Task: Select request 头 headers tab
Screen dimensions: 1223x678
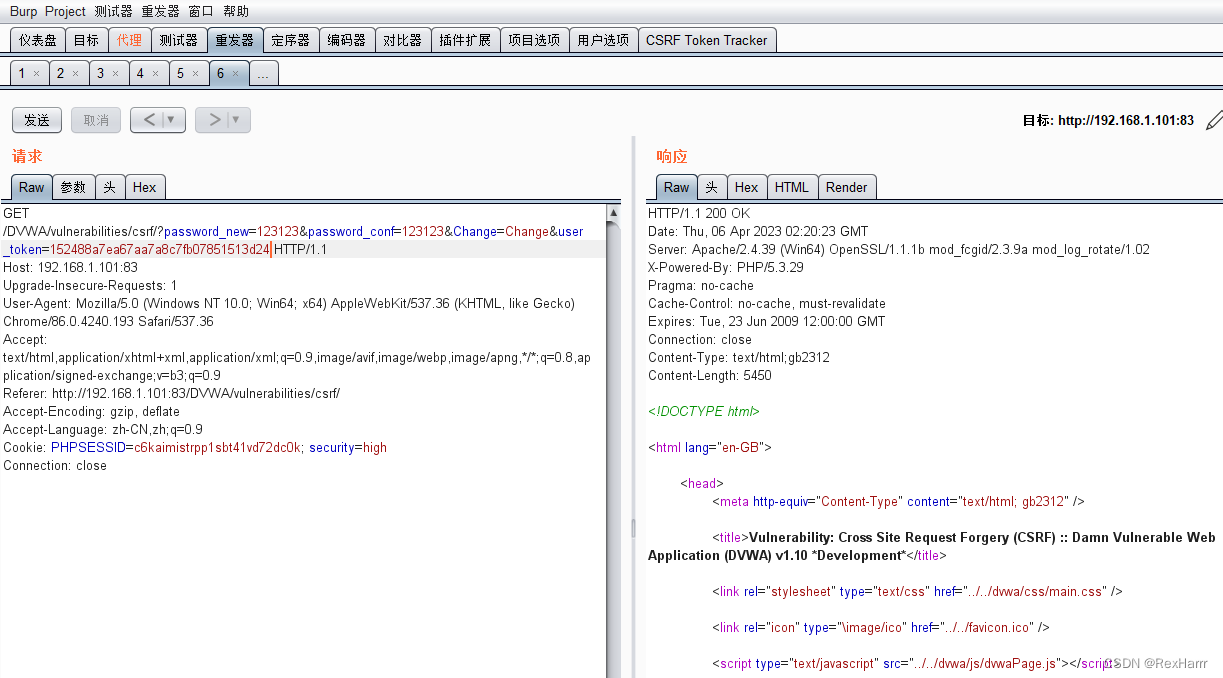Action: (110, 187)
